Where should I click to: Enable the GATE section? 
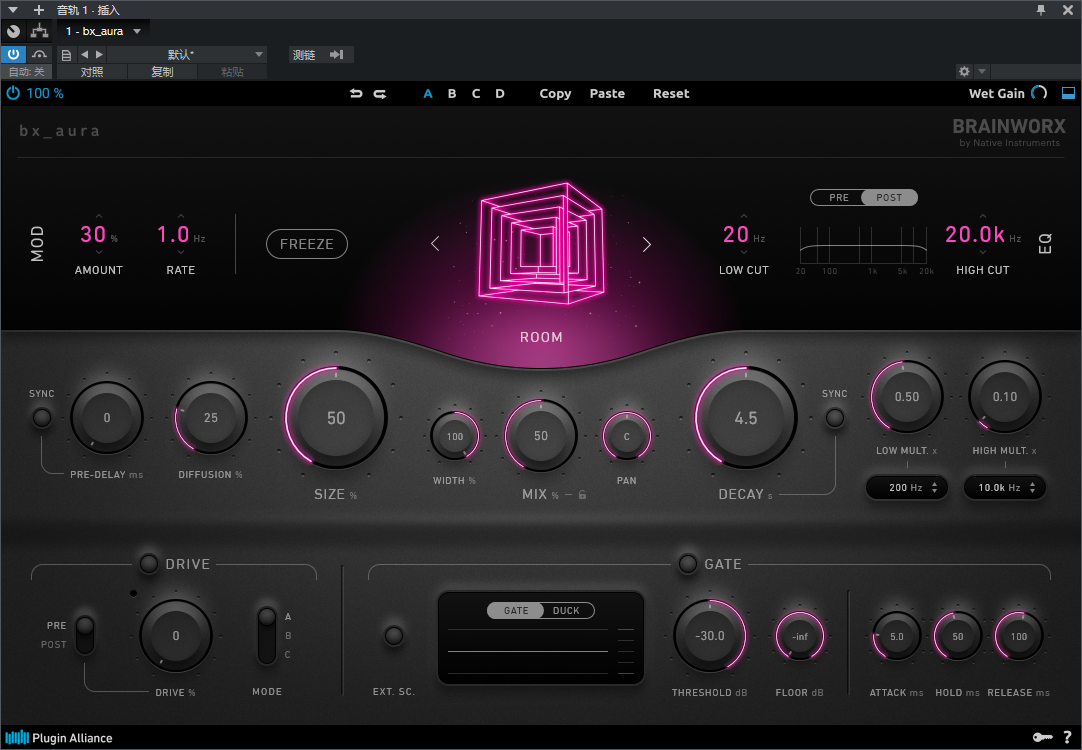(x=687, y=564)
